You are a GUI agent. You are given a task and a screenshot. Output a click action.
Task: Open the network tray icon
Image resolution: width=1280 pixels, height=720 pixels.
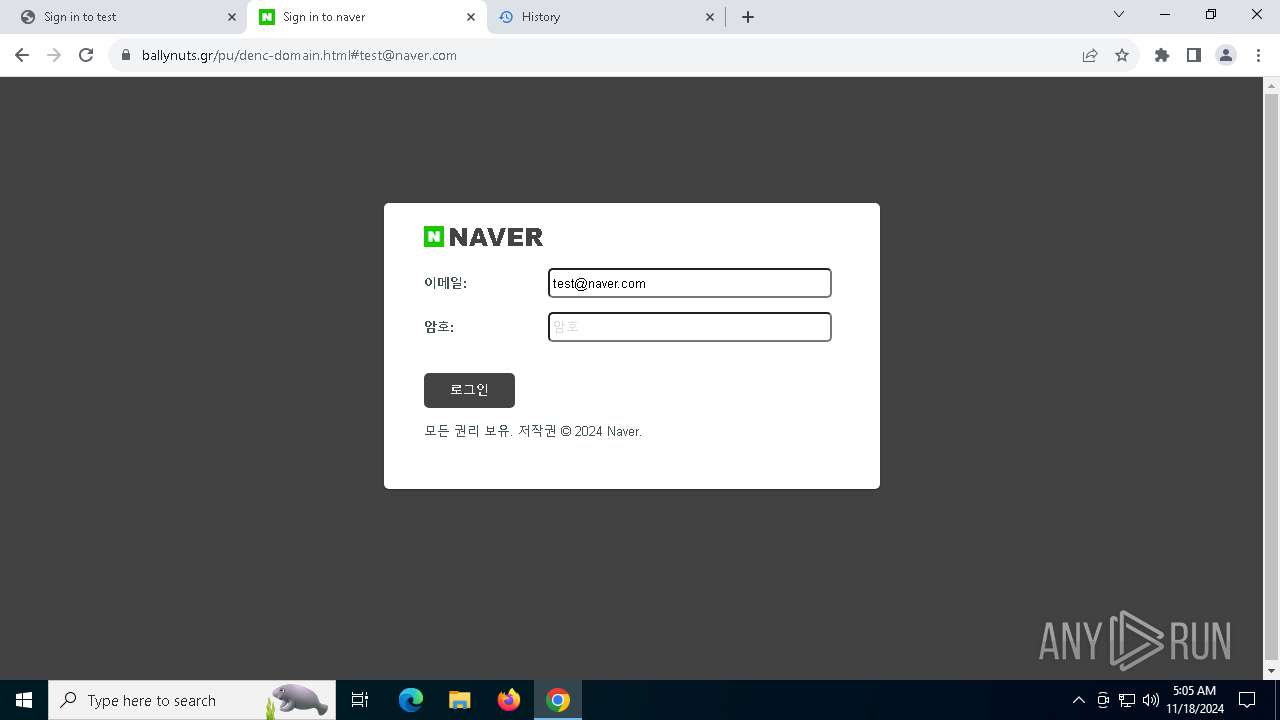1127,700
